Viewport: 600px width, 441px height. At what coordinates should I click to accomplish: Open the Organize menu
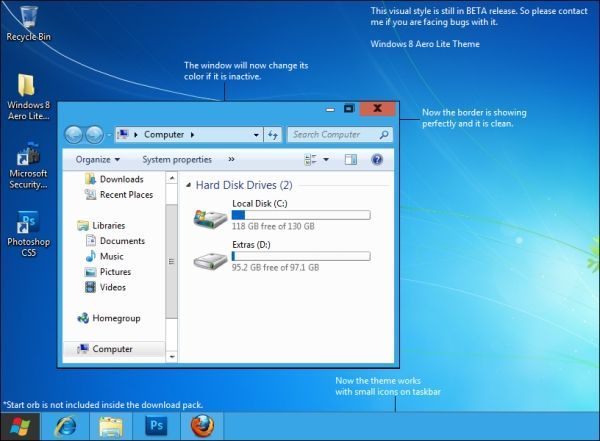point(98,160)
